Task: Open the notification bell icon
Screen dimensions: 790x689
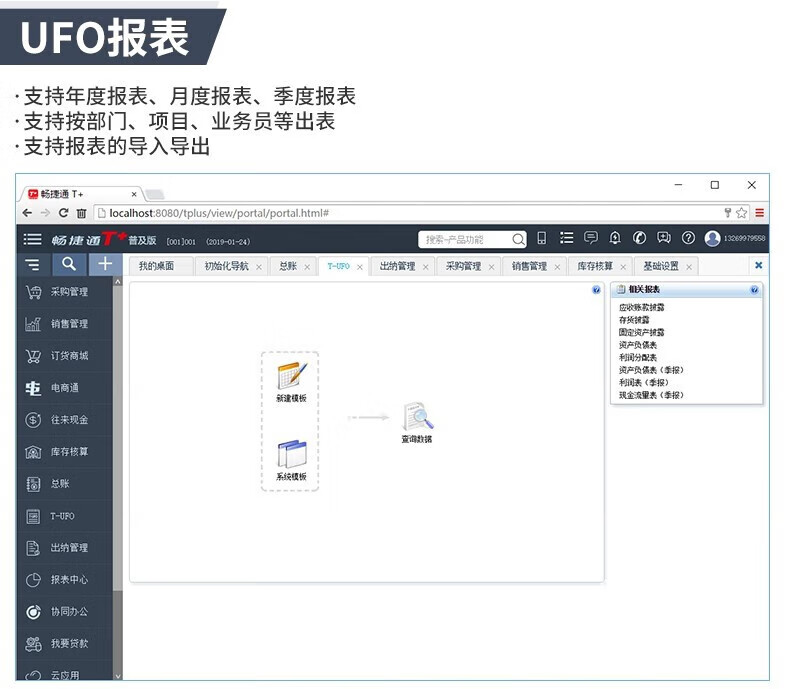Action: point(615,237)
